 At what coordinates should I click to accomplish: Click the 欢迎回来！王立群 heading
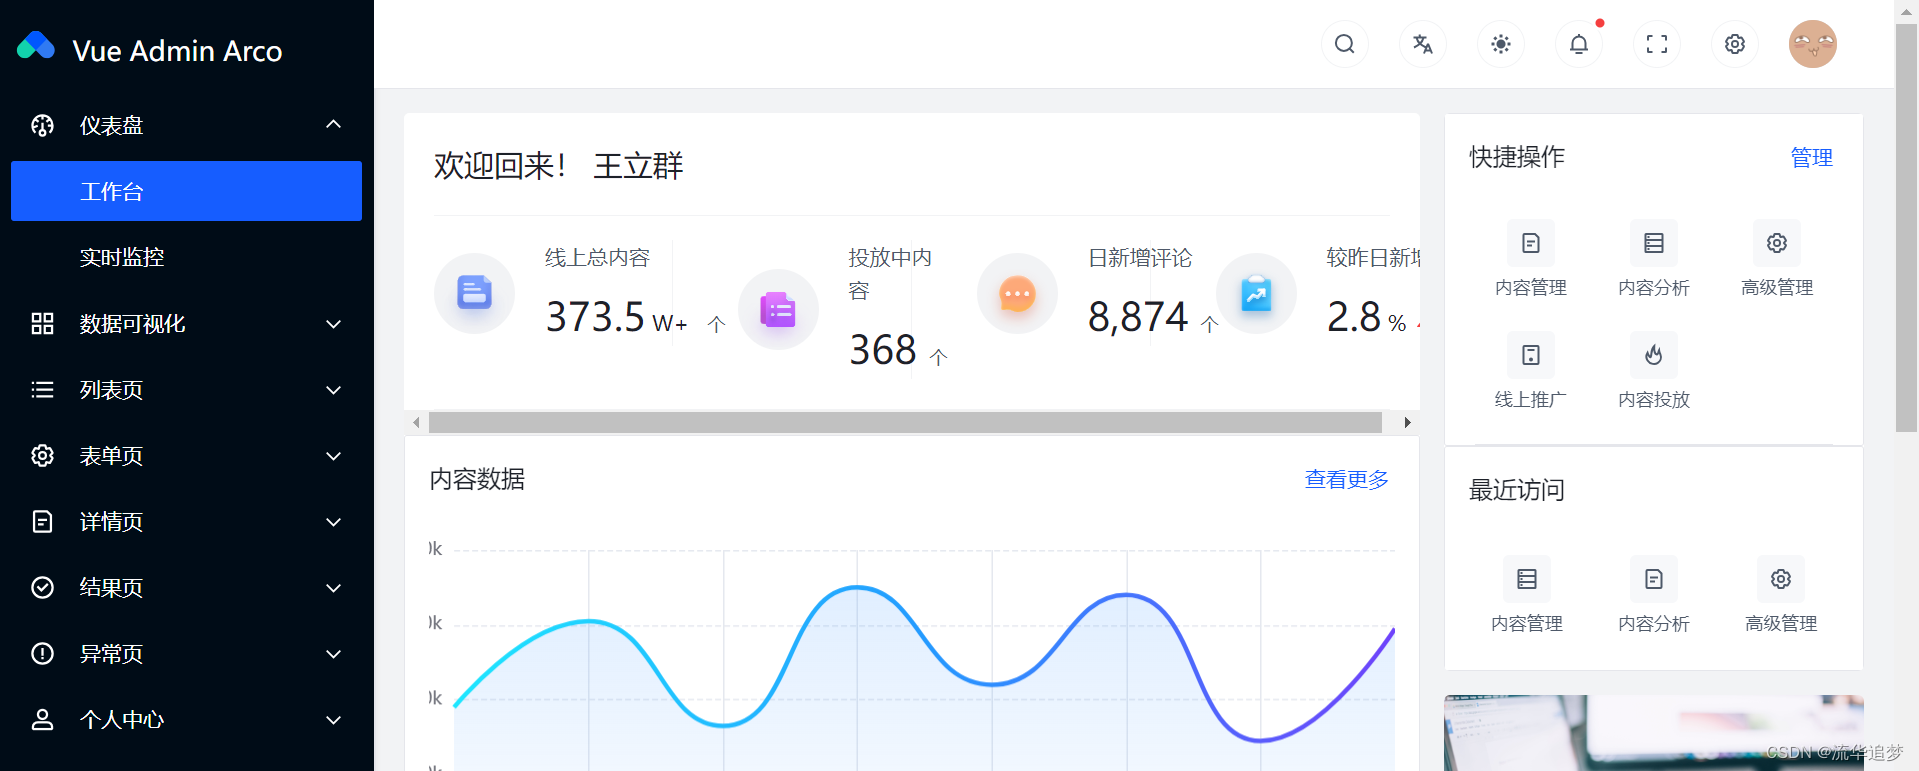(x=558, y=165)
